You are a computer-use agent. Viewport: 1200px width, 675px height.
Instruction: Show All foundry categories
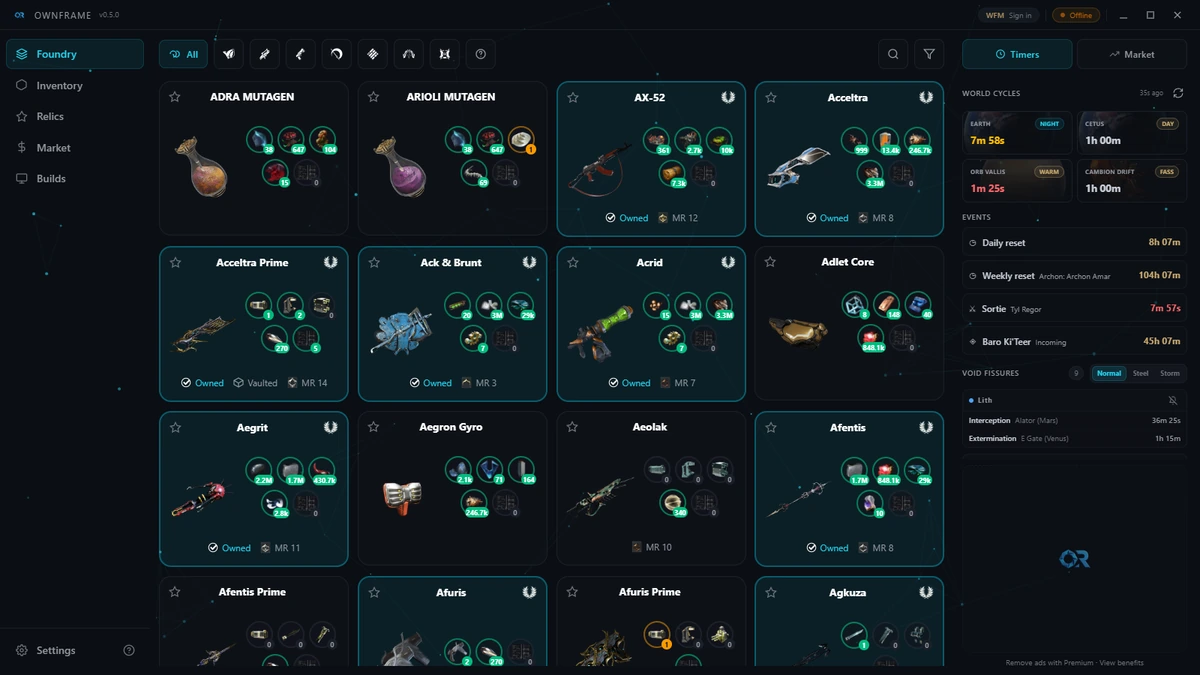point(184,54)
